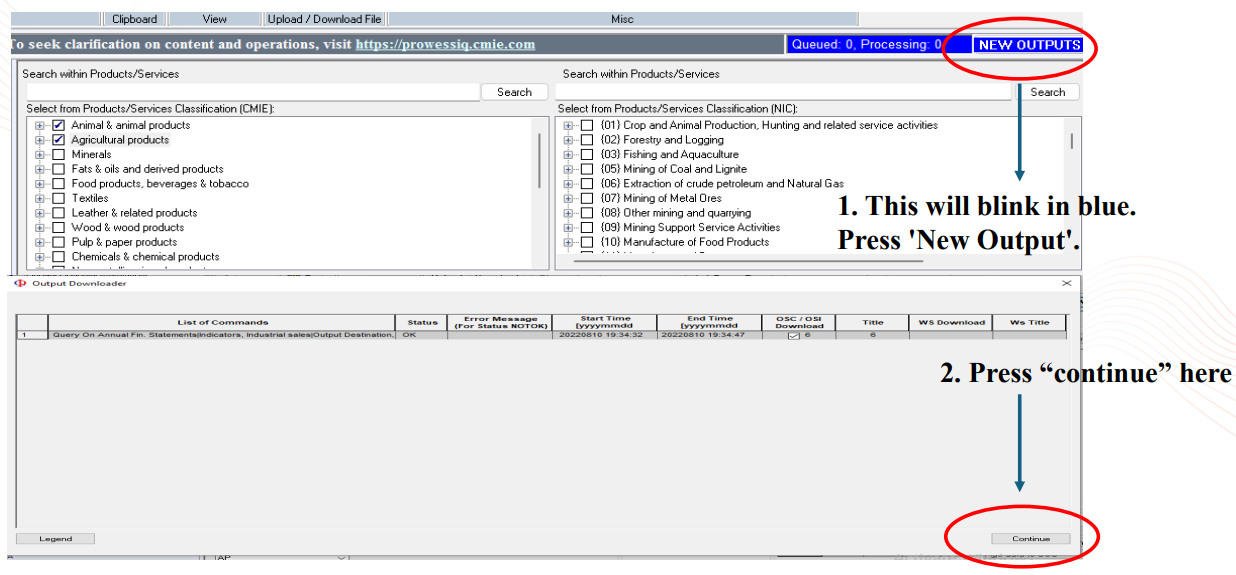
Task: Enable NIC {02} Forestry and Logging checkbox
Action: tap(587, 140)
